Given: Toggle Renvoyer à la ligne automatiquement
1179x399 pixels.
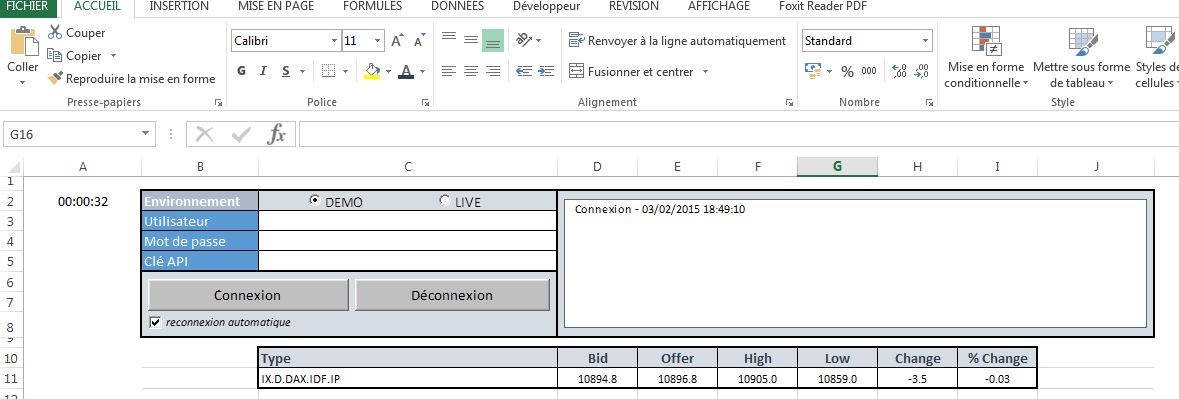Looking at the screenshot, I should (x=677, y=41).
